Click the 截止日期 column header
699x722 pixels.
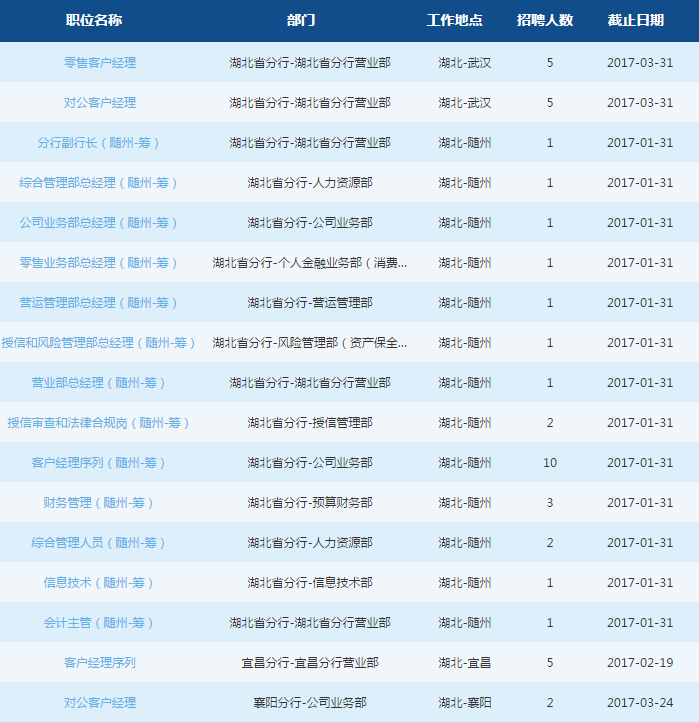point(635,21)
